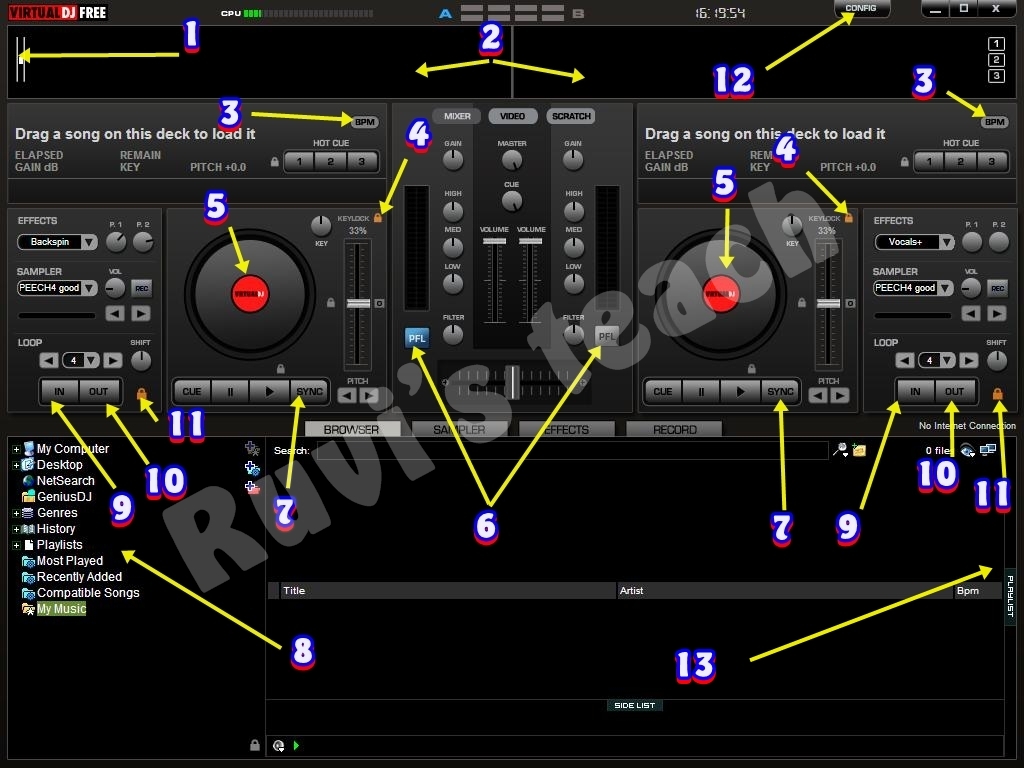Click the MASTER volume knob

[512, 159]
